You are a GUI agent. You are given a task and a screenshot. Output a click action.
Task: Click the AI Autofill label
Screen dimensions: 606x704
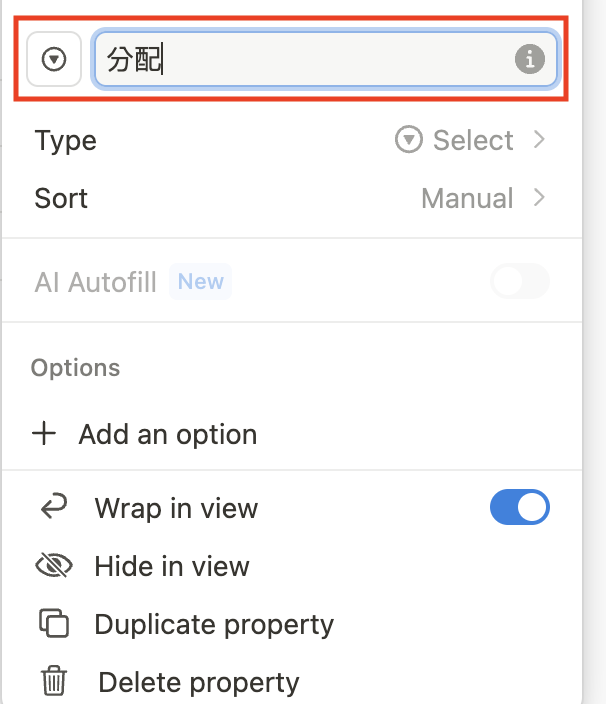point(95,282)
